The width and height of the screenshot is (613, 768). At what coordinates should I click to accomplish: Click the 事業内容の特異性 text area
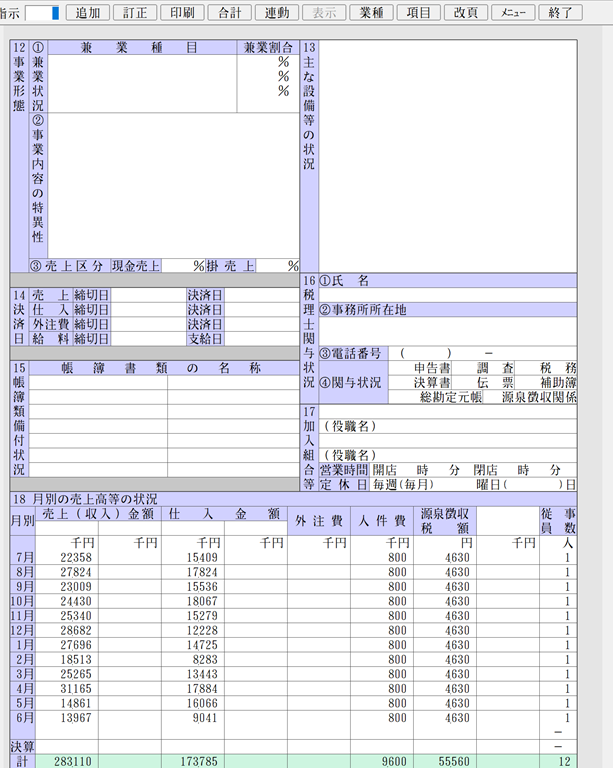click(x=172, y=185)
